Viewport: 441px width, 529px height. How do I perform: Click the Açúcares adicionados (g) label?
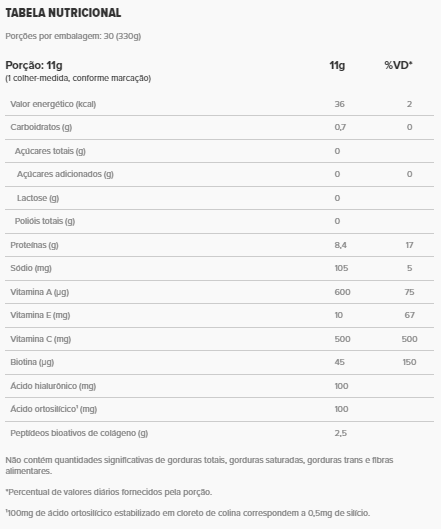(65, 174)
